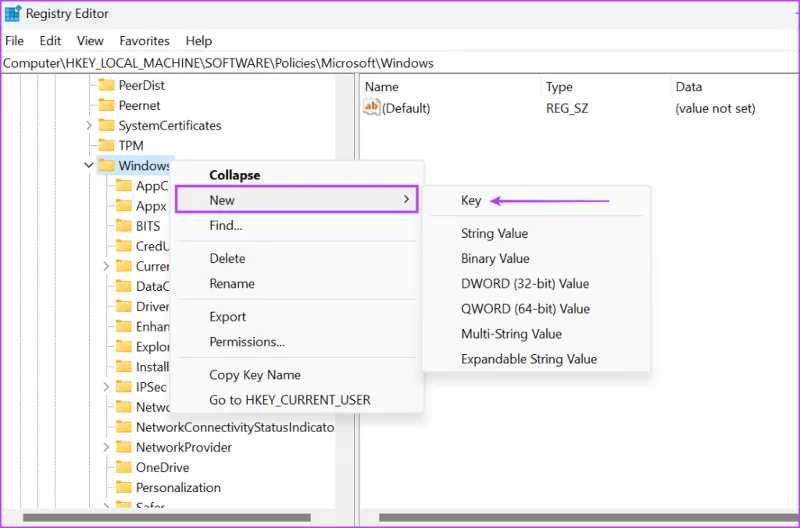Select the (Default) value name
The image size is (800, 528).
pyautogui.click(x=406, y=108)
